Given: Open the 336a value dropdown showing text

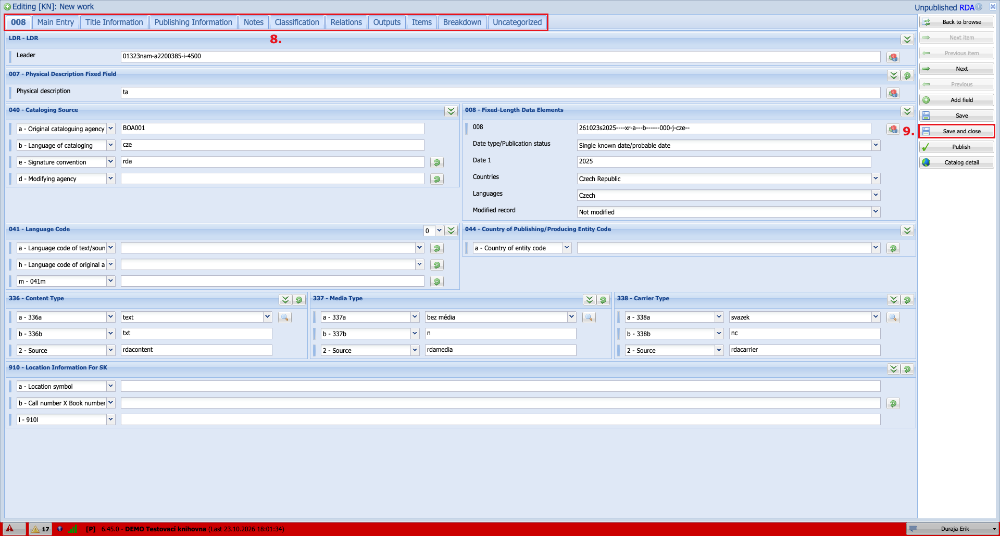Looking at the screenshot, I should (x=267, y=317).
